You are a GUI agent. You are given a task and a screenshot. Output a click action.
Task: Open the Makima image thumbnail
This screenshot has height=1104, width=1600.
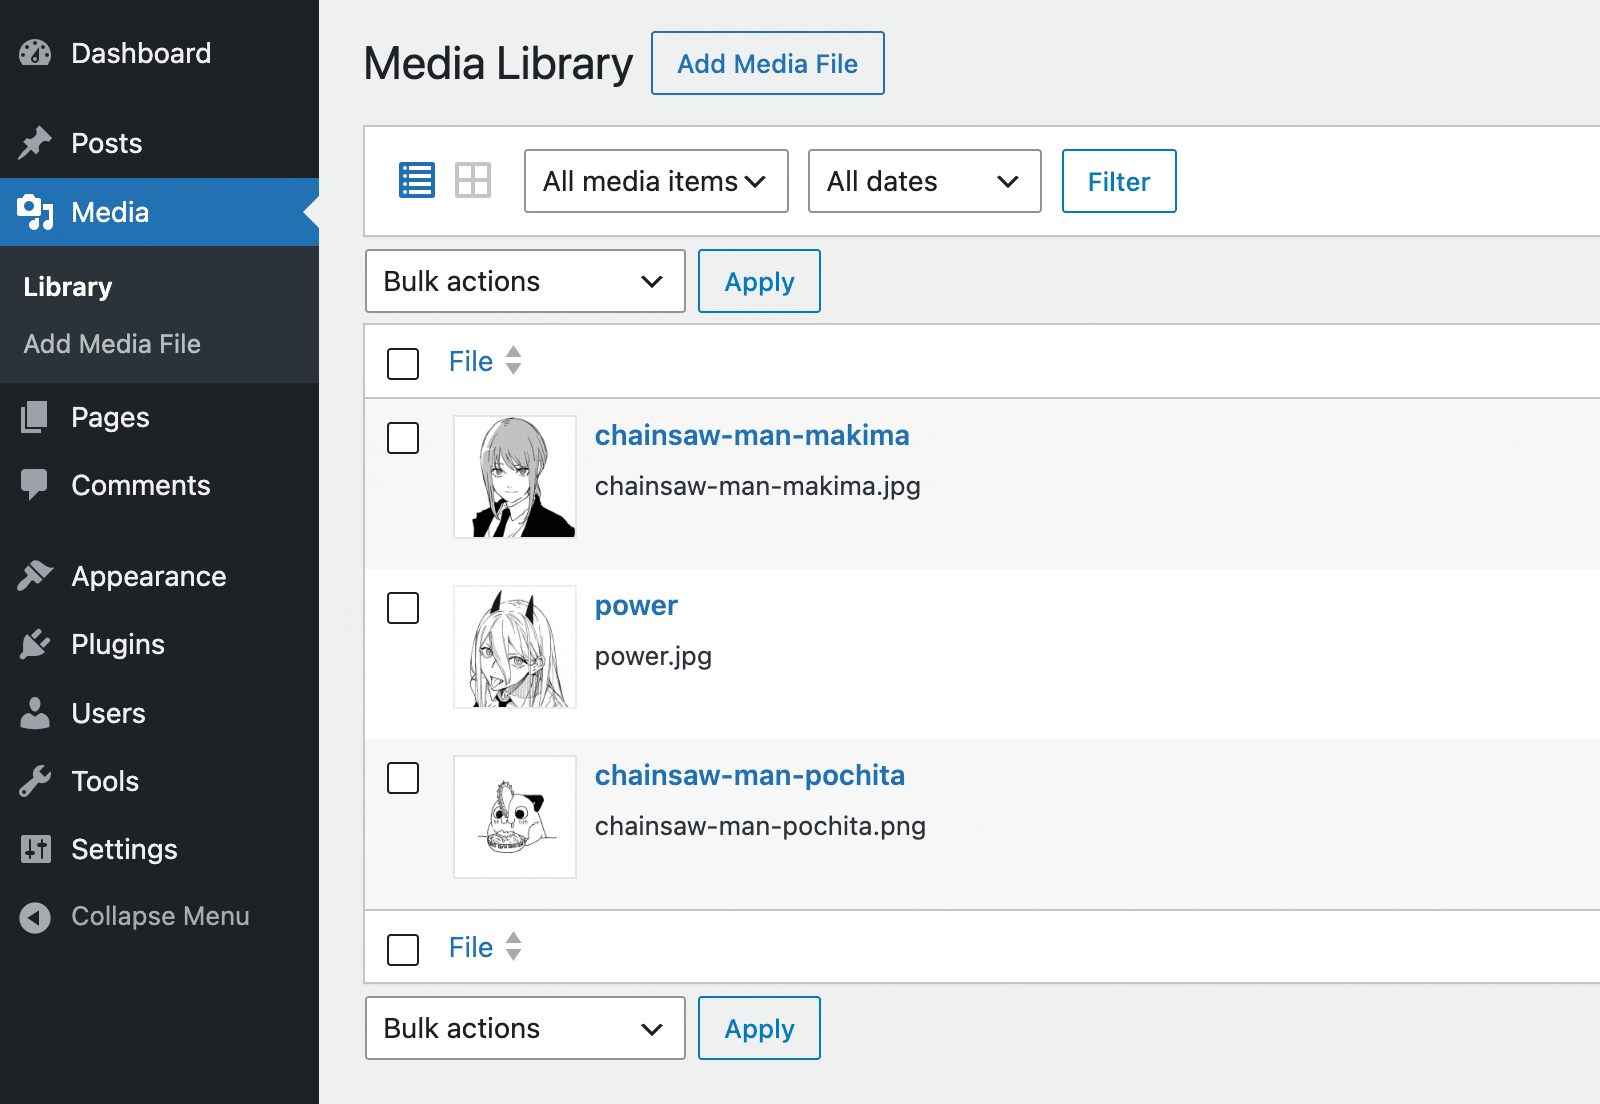[x=515, y=477]
